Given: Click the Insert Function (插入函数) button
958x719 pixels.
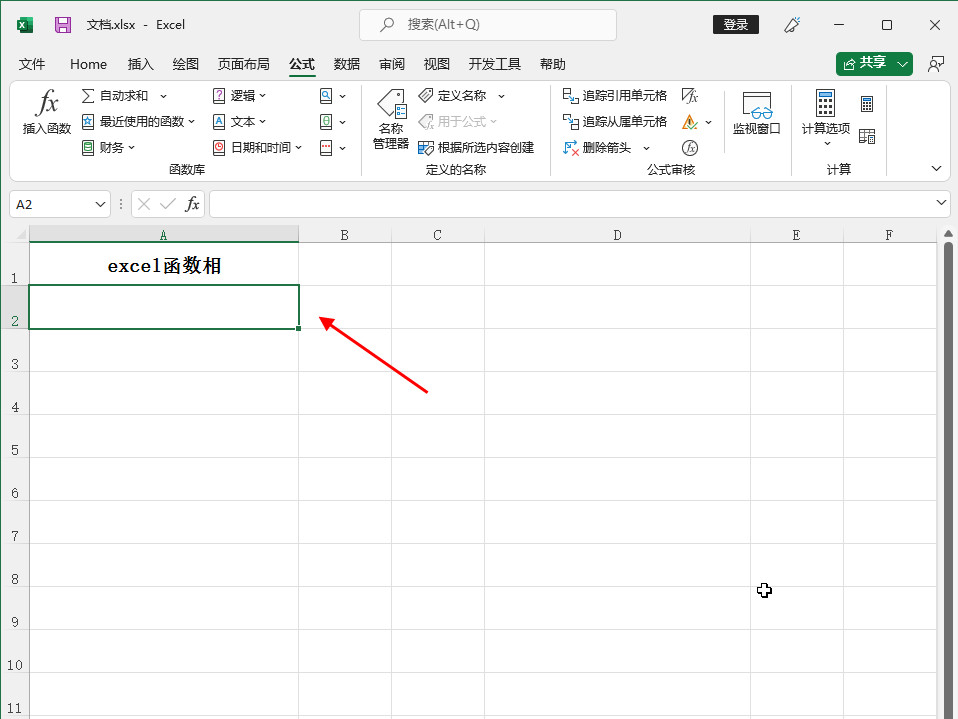Looking at the screenshot, I should coord(47,112).
